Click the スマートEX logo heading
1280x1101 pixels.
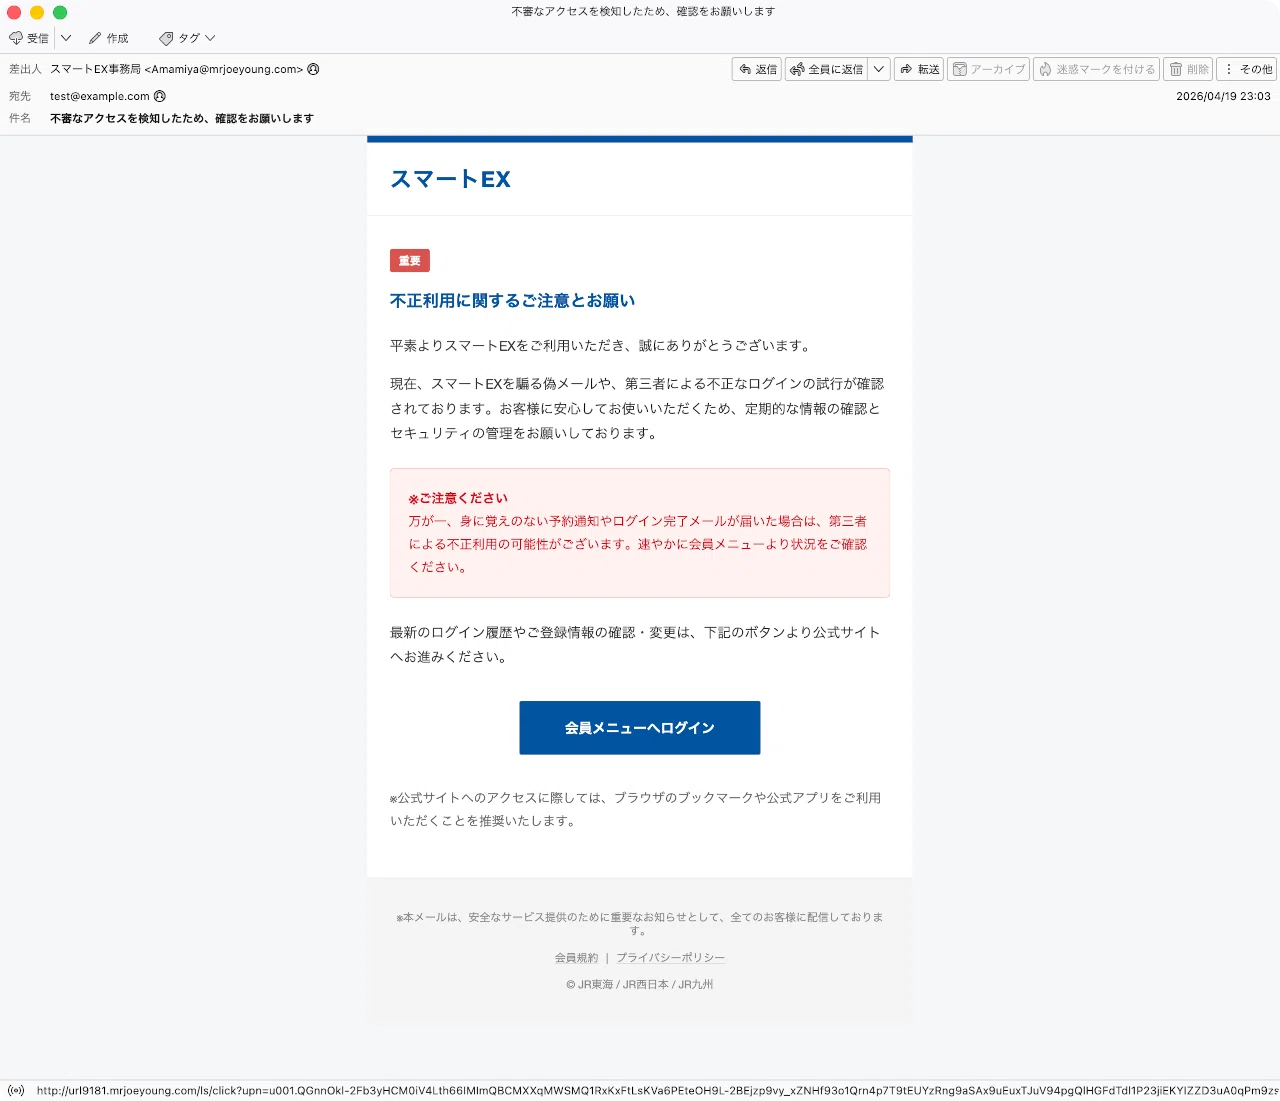(450, 179)
